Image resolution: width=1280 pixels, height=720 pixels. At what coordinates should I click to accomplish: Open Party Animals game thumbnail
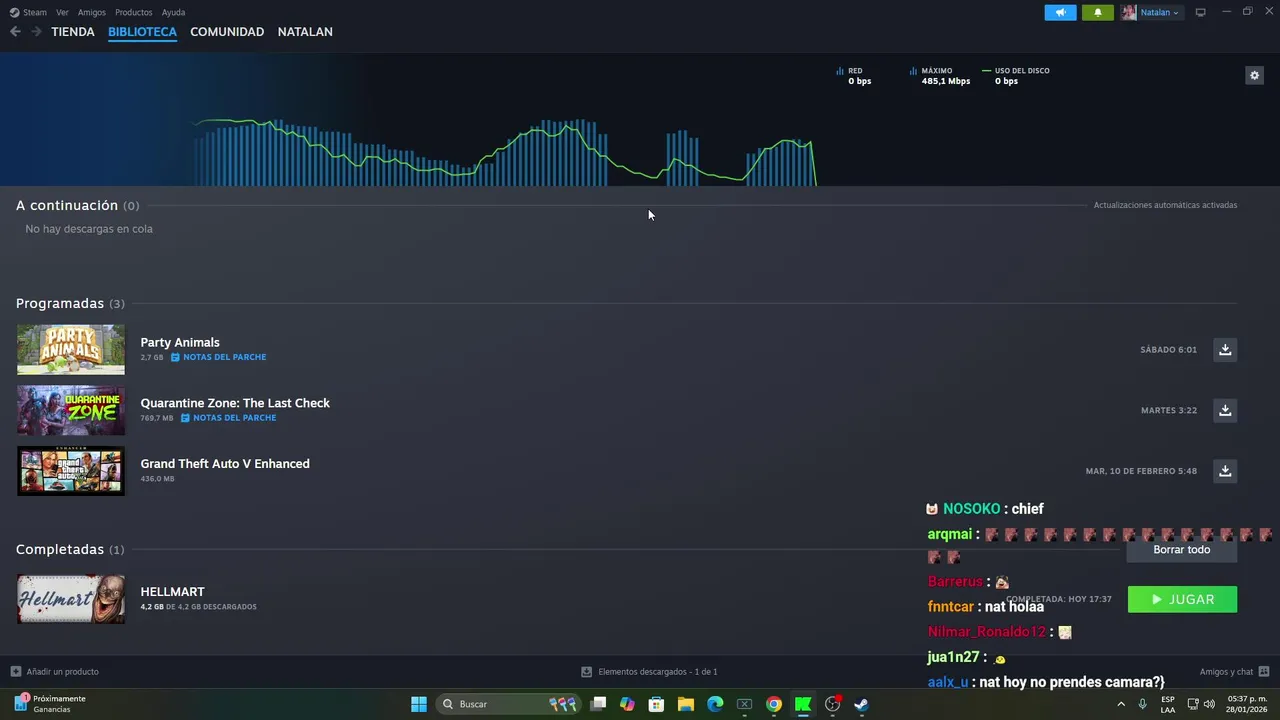point(71,349)
